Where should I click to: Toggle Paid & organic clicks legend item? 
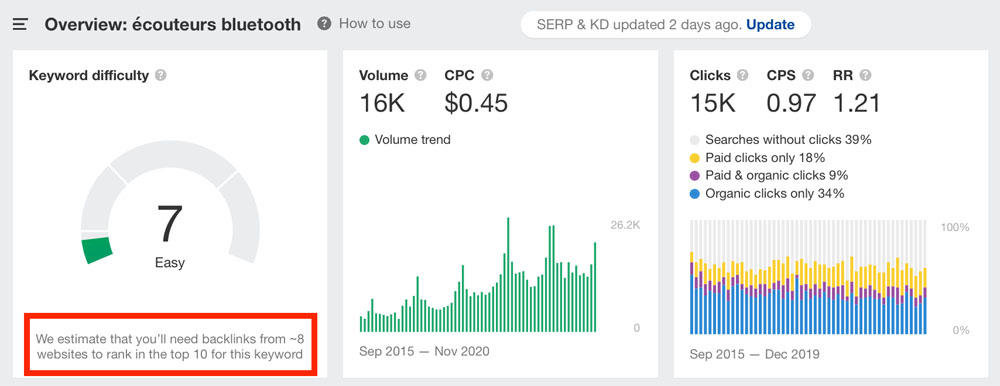point(769,175)
